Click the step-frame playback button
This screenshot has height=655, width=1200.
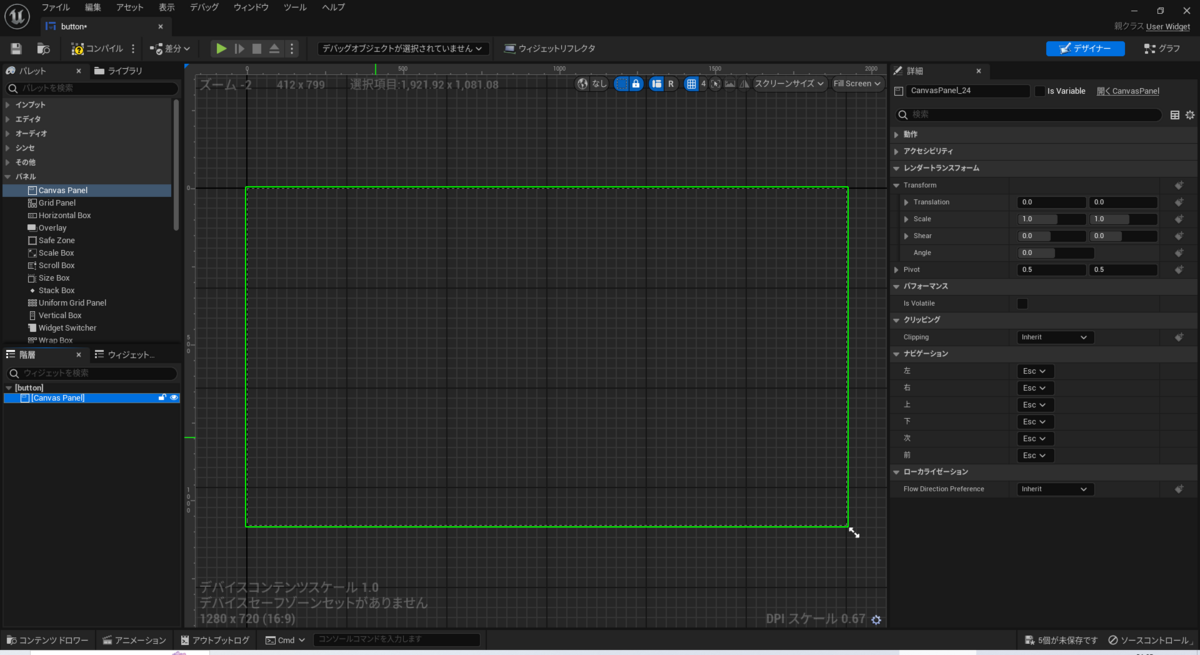pyautogui.click(x=239, y=48)
